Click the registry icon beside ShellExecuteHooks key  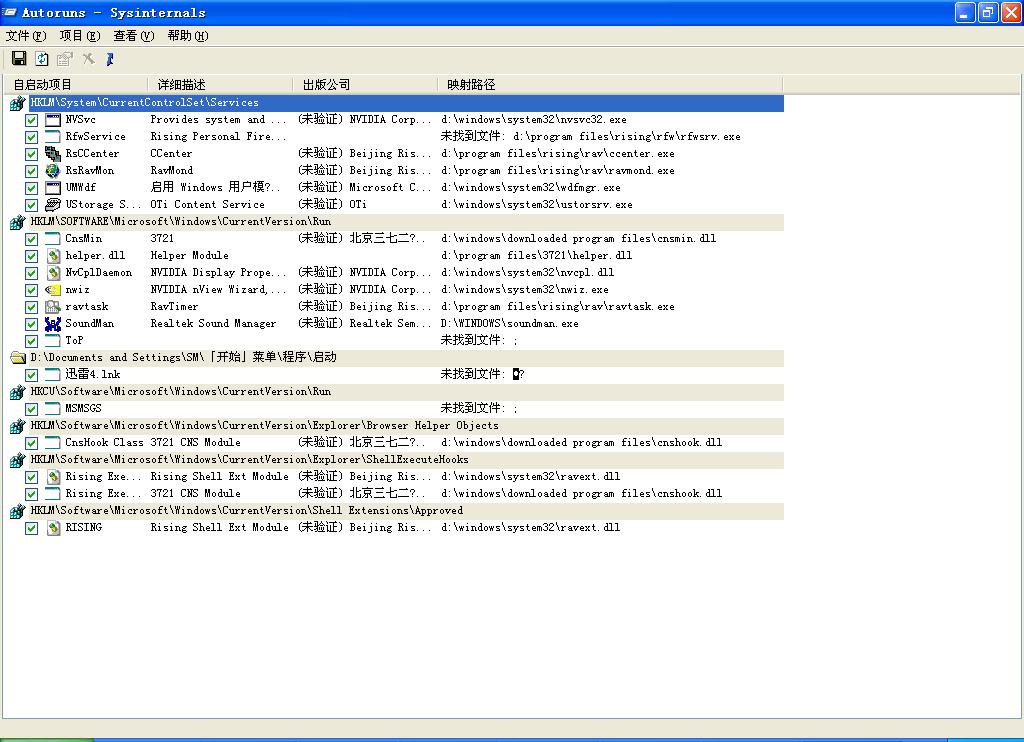(17, 459)
